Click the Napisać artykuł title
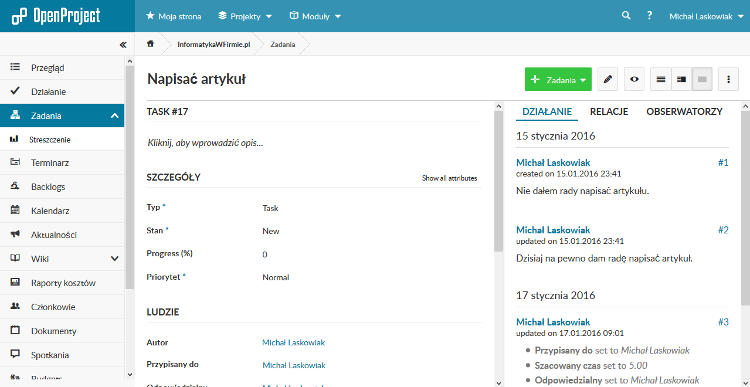The image size is (750, 387). point(196,79)
